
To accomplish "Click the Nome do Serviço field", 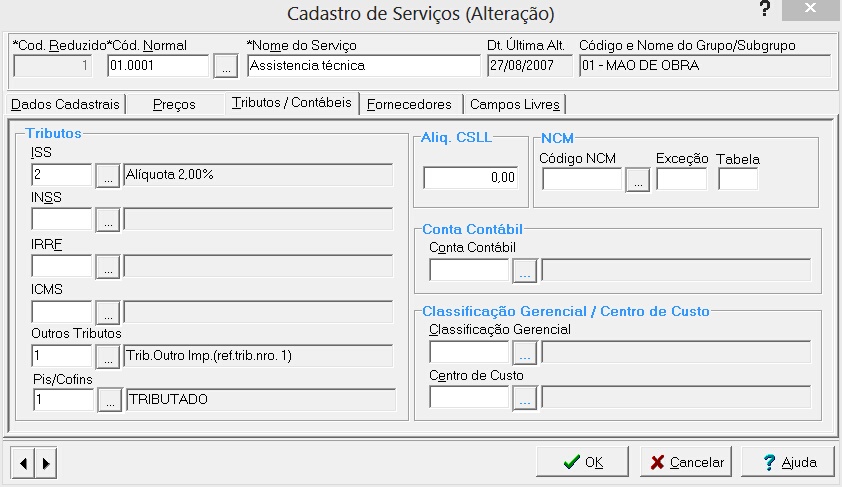I will 364,66.
